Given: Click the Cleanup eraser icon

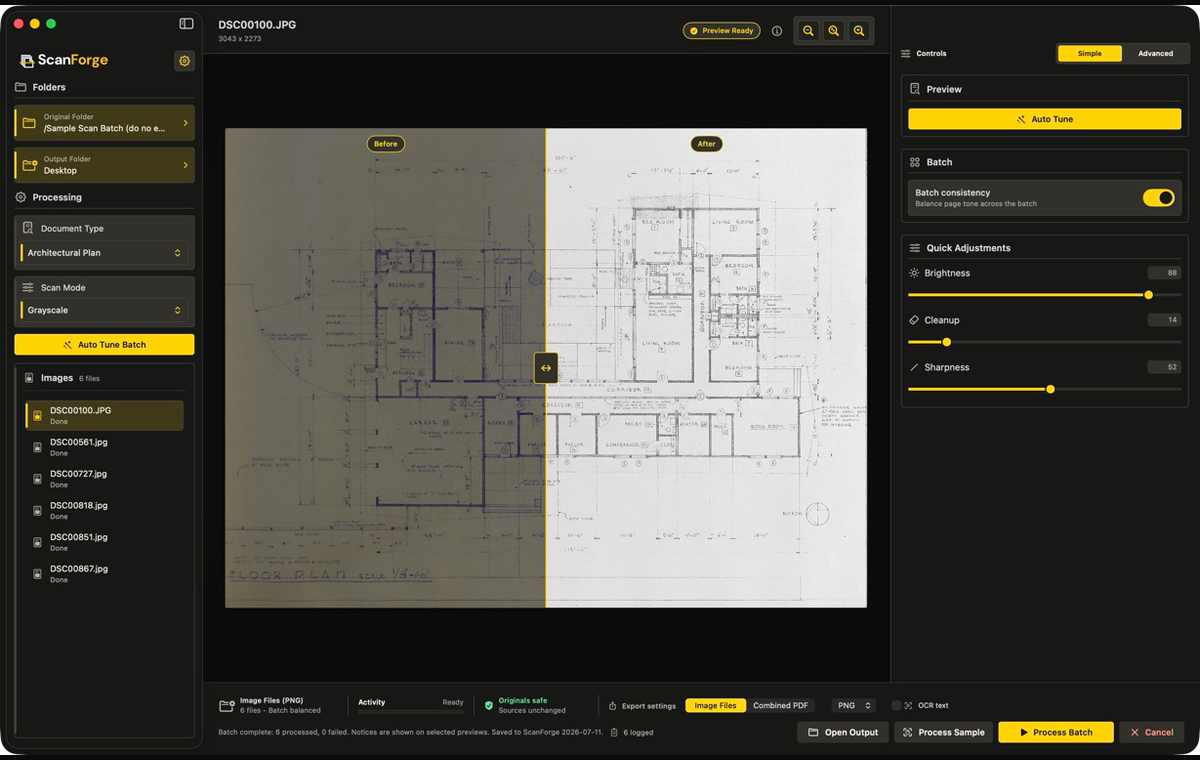Looking at the screenshot, I should pyautogui.click(x=914, y=320).
